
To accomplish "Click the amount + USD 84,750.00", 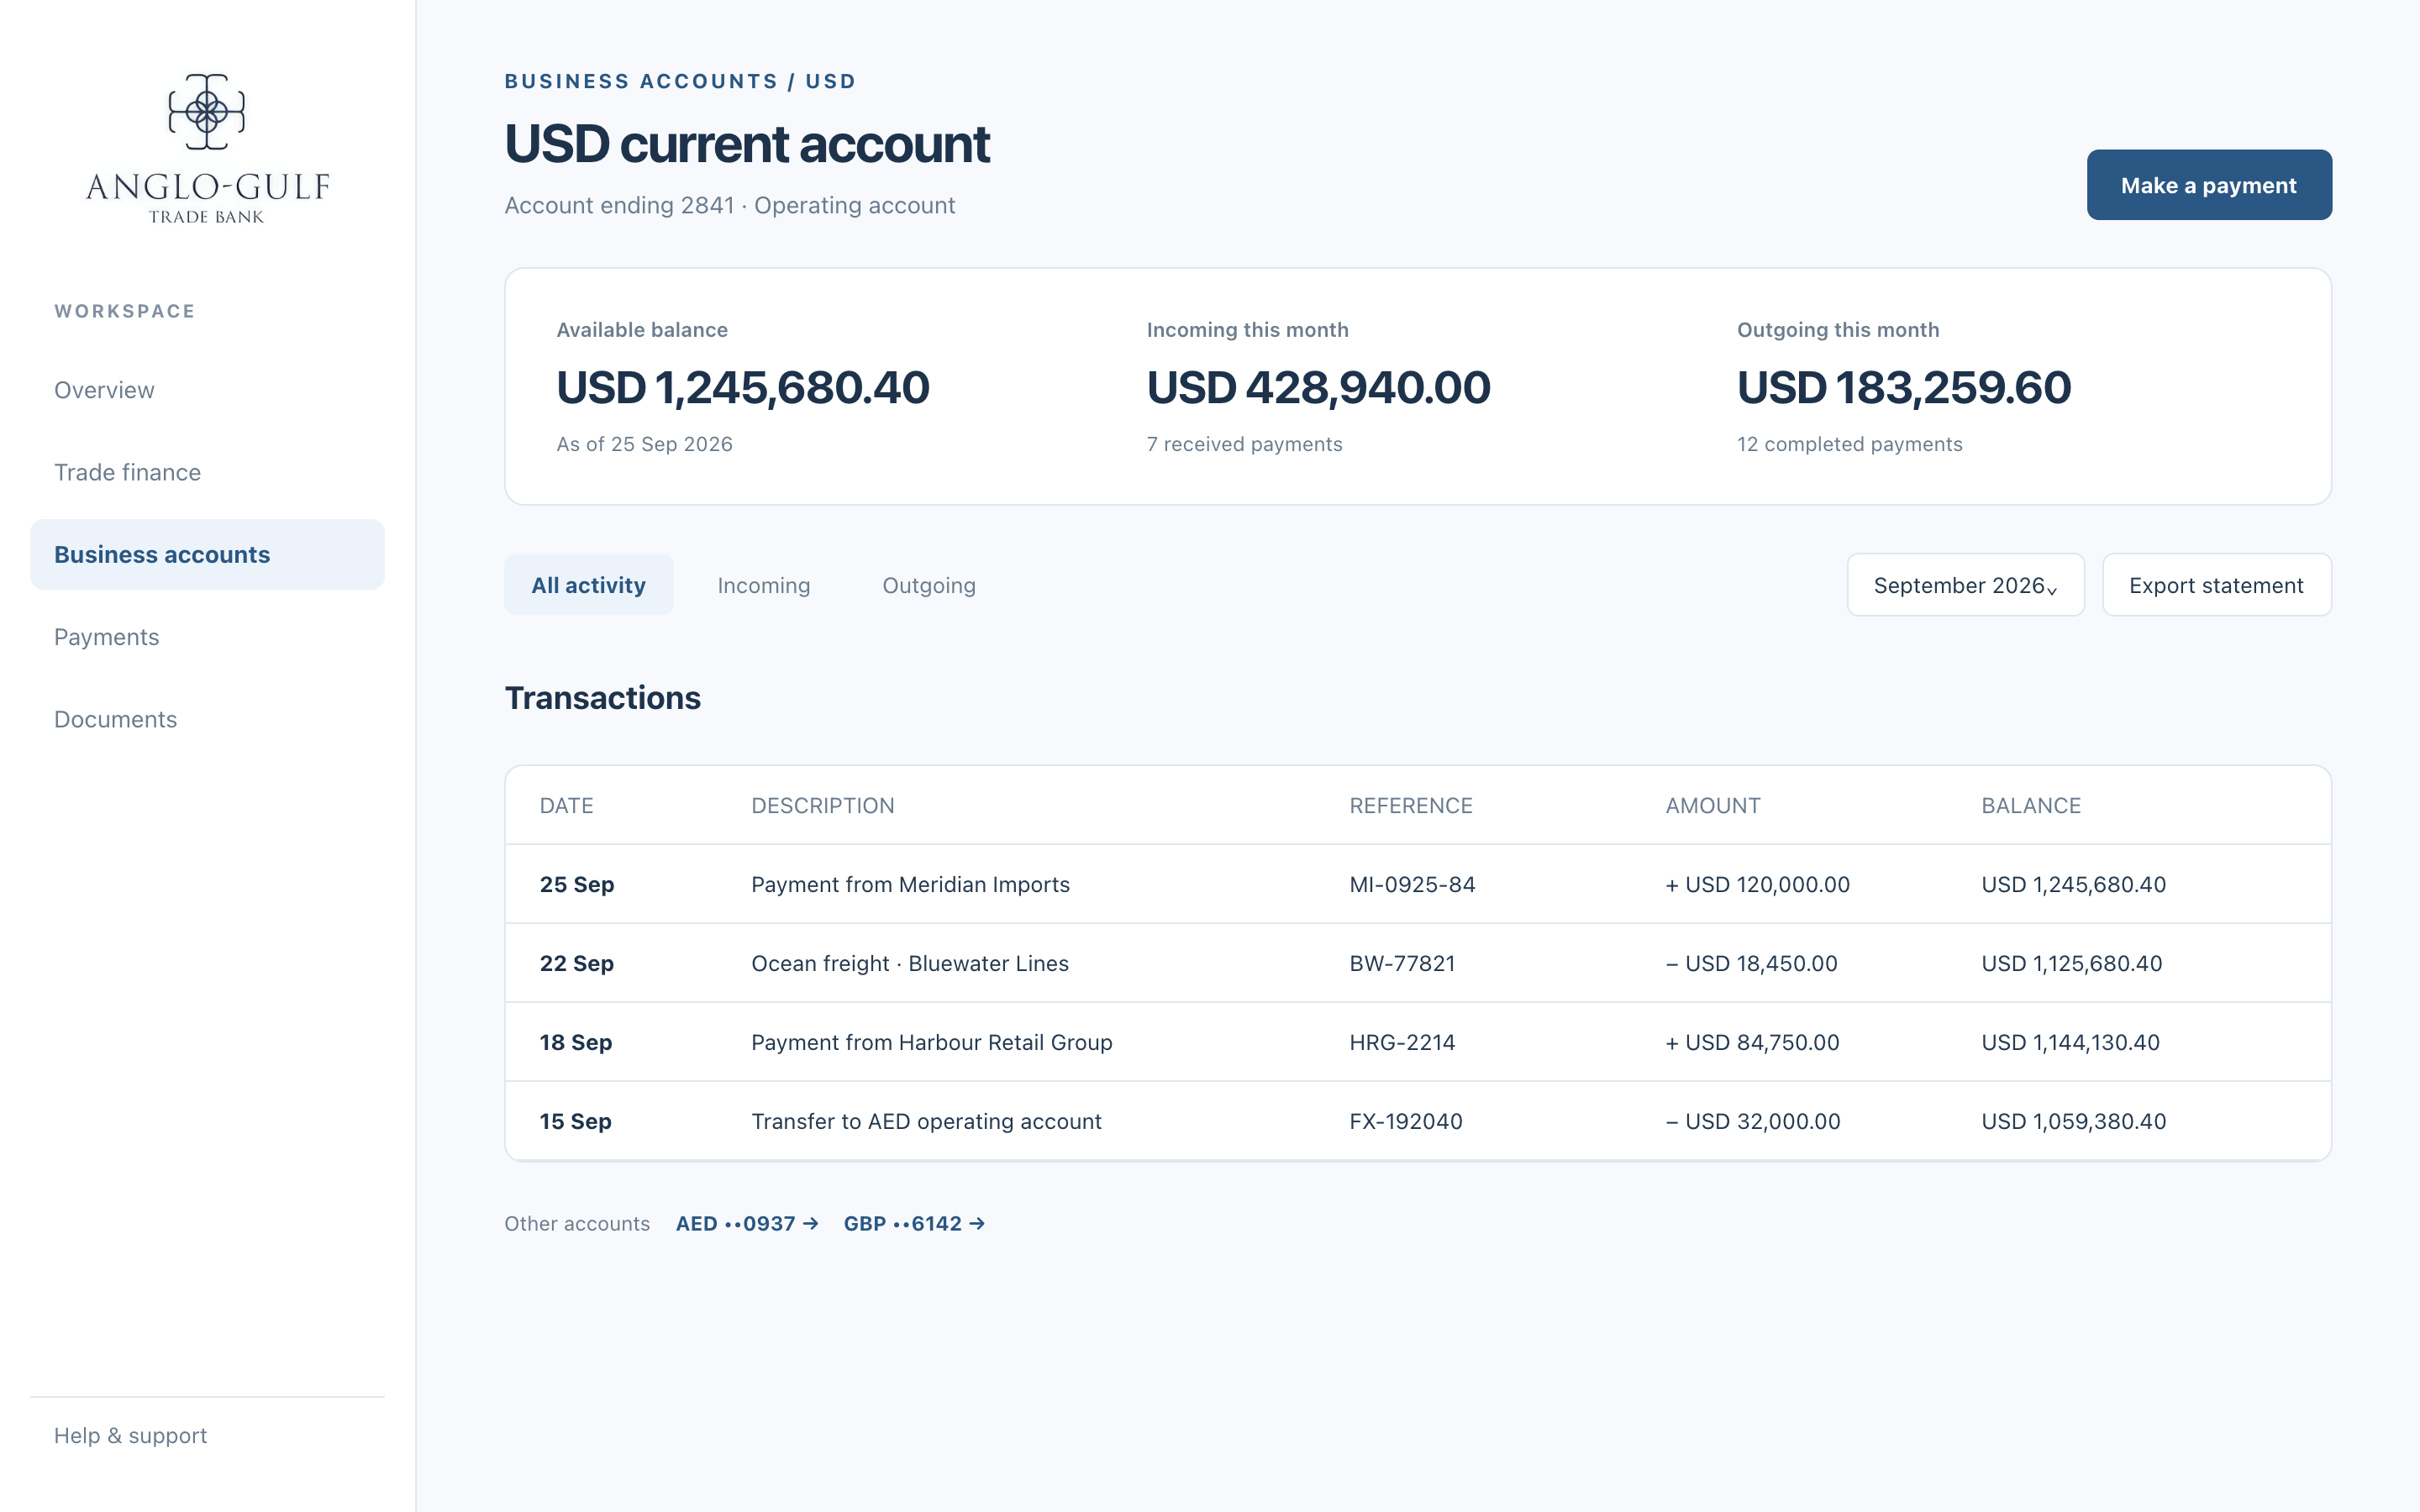I will 1752,1042.
